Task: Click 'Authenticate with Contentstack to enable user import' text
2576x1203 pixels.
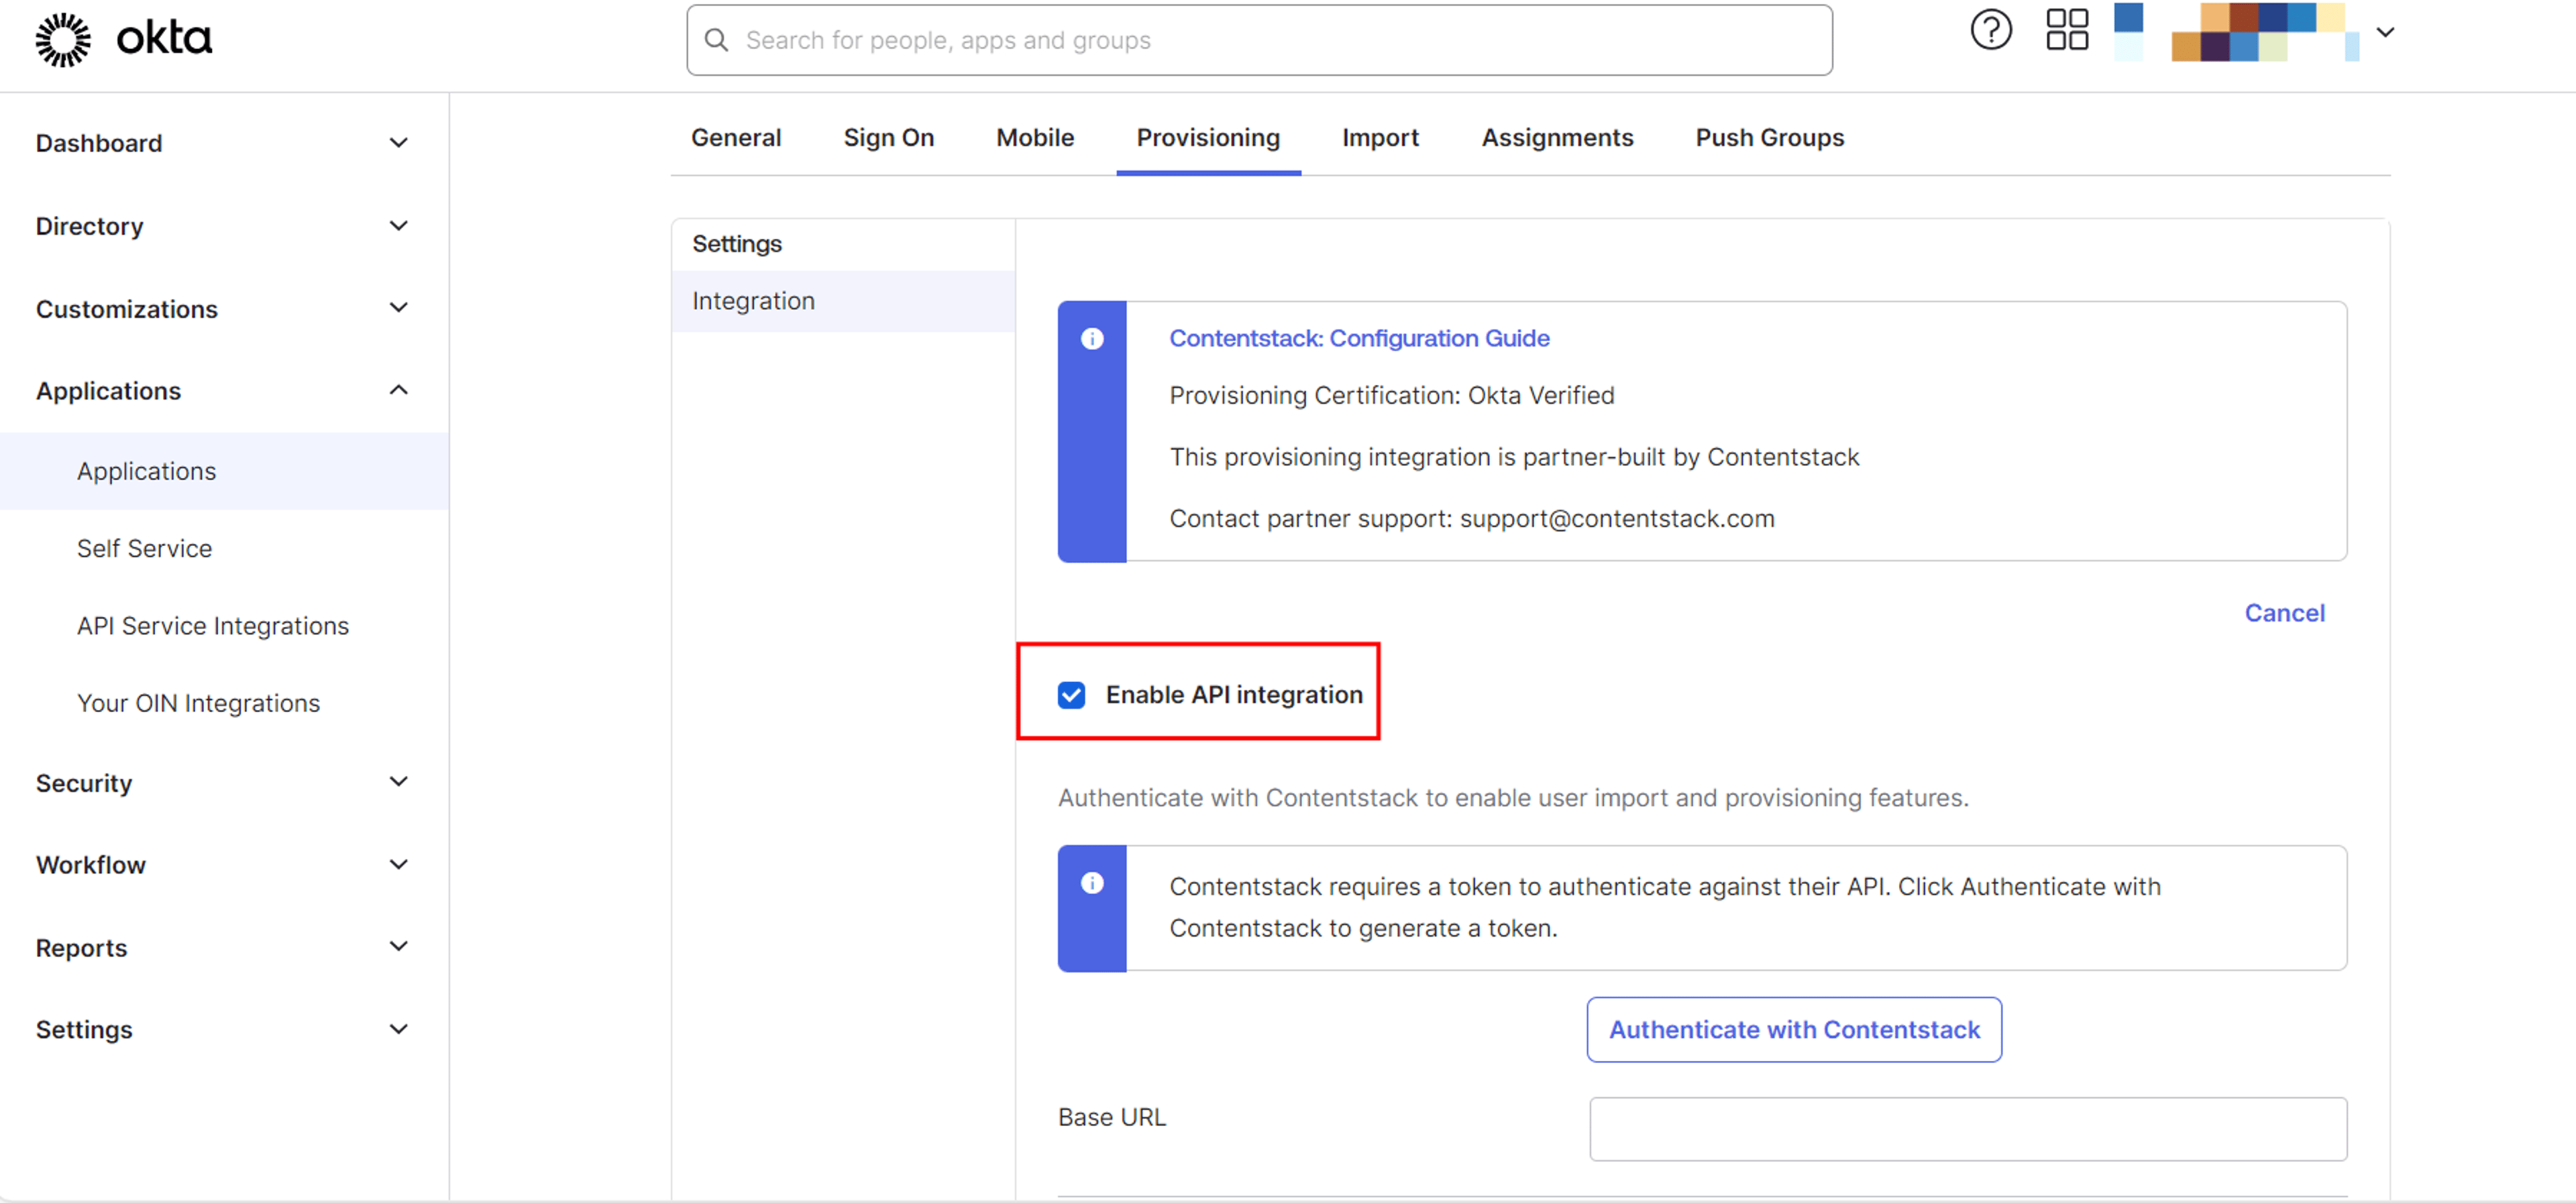Action: [1512, 798]
